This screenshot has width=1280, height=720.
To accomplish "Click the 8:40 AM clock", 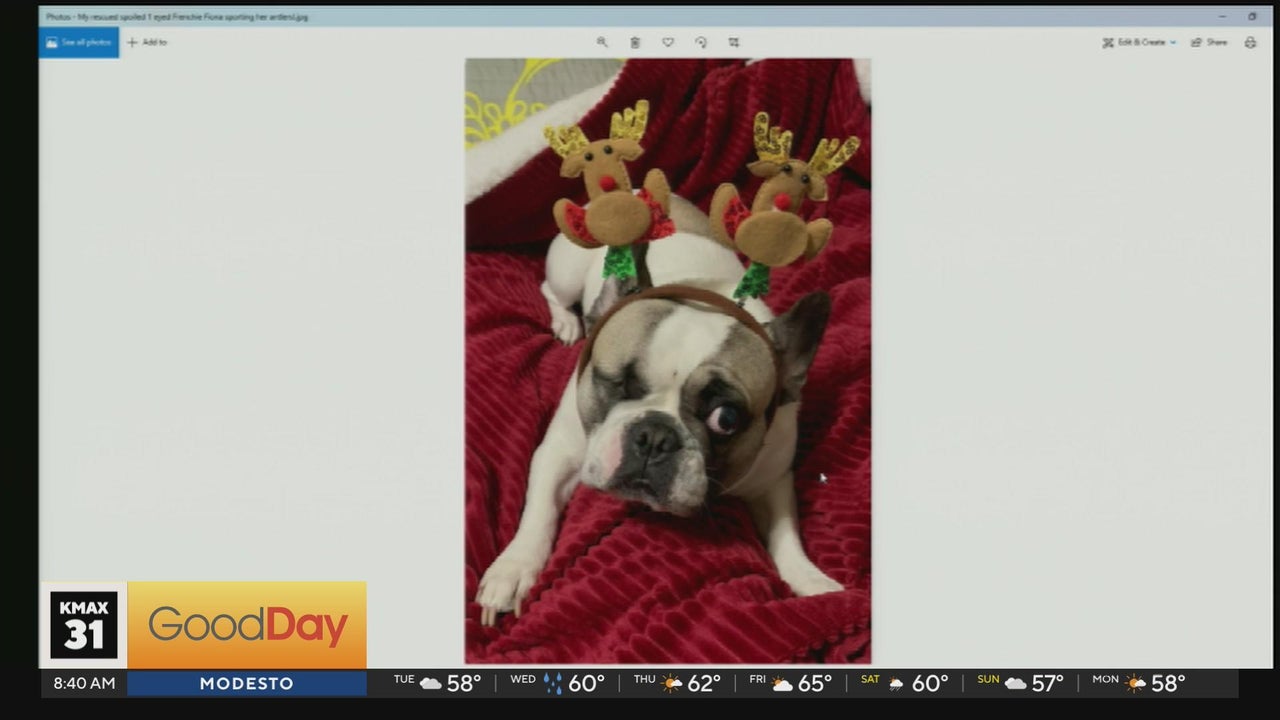I will pyautogui.click(x=83, y=683).
